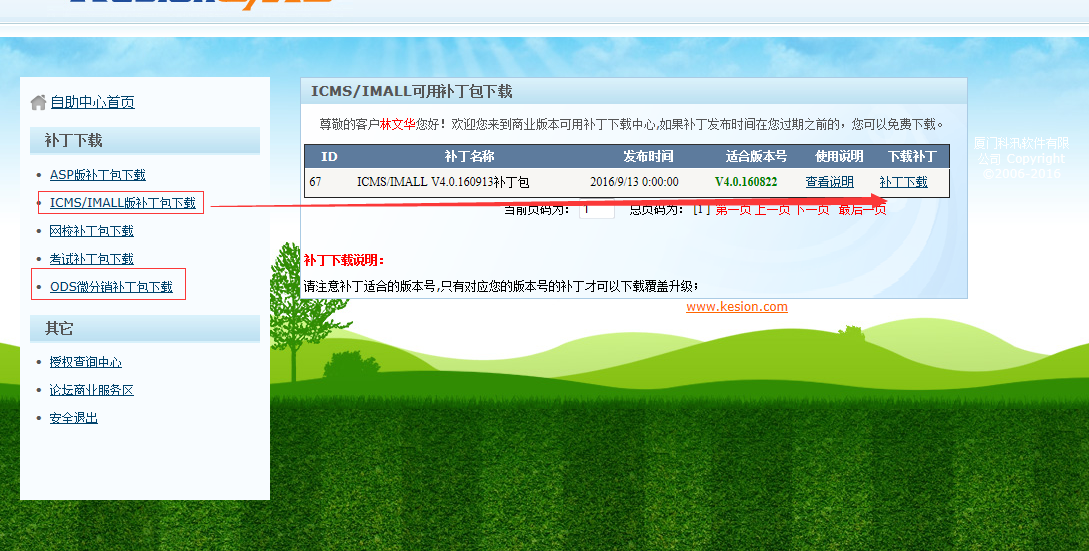Screen dimensions: 1089x551
Task: Select ICMS/IMALL版补丁包下载 sidebar link
Action: pyautogui.click(x=123, y=203)
